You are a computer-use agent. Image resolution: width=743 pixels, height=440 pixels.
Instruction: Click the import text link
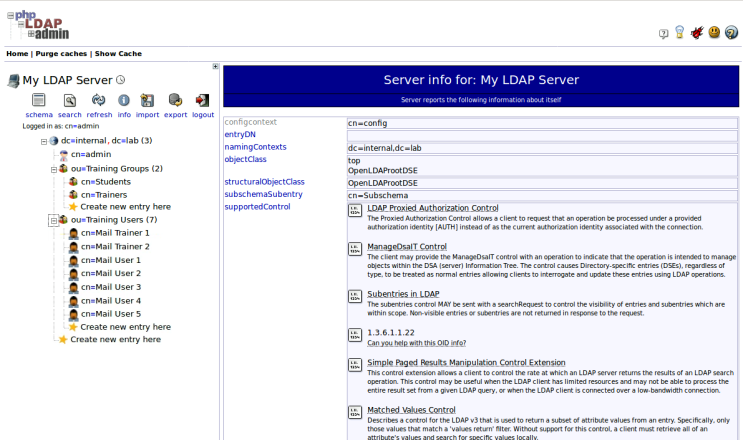pyautogui.click(x=147, y=115)
